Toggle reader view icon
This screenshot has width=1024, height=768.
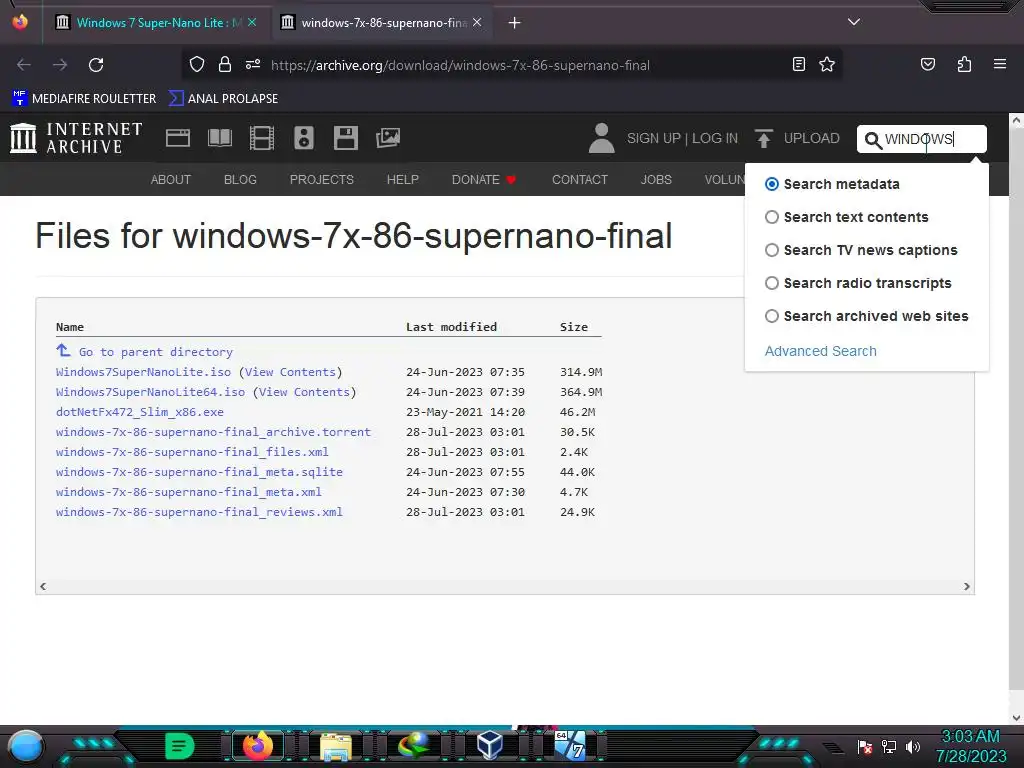coord(799,64)
